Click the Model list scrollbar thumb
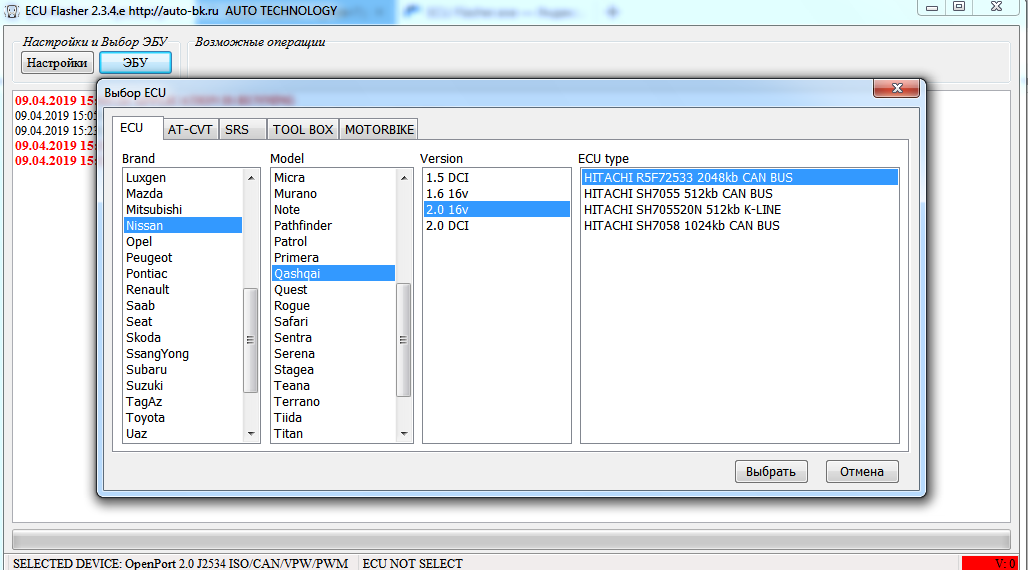1028x570 pixels. [404, 340]
